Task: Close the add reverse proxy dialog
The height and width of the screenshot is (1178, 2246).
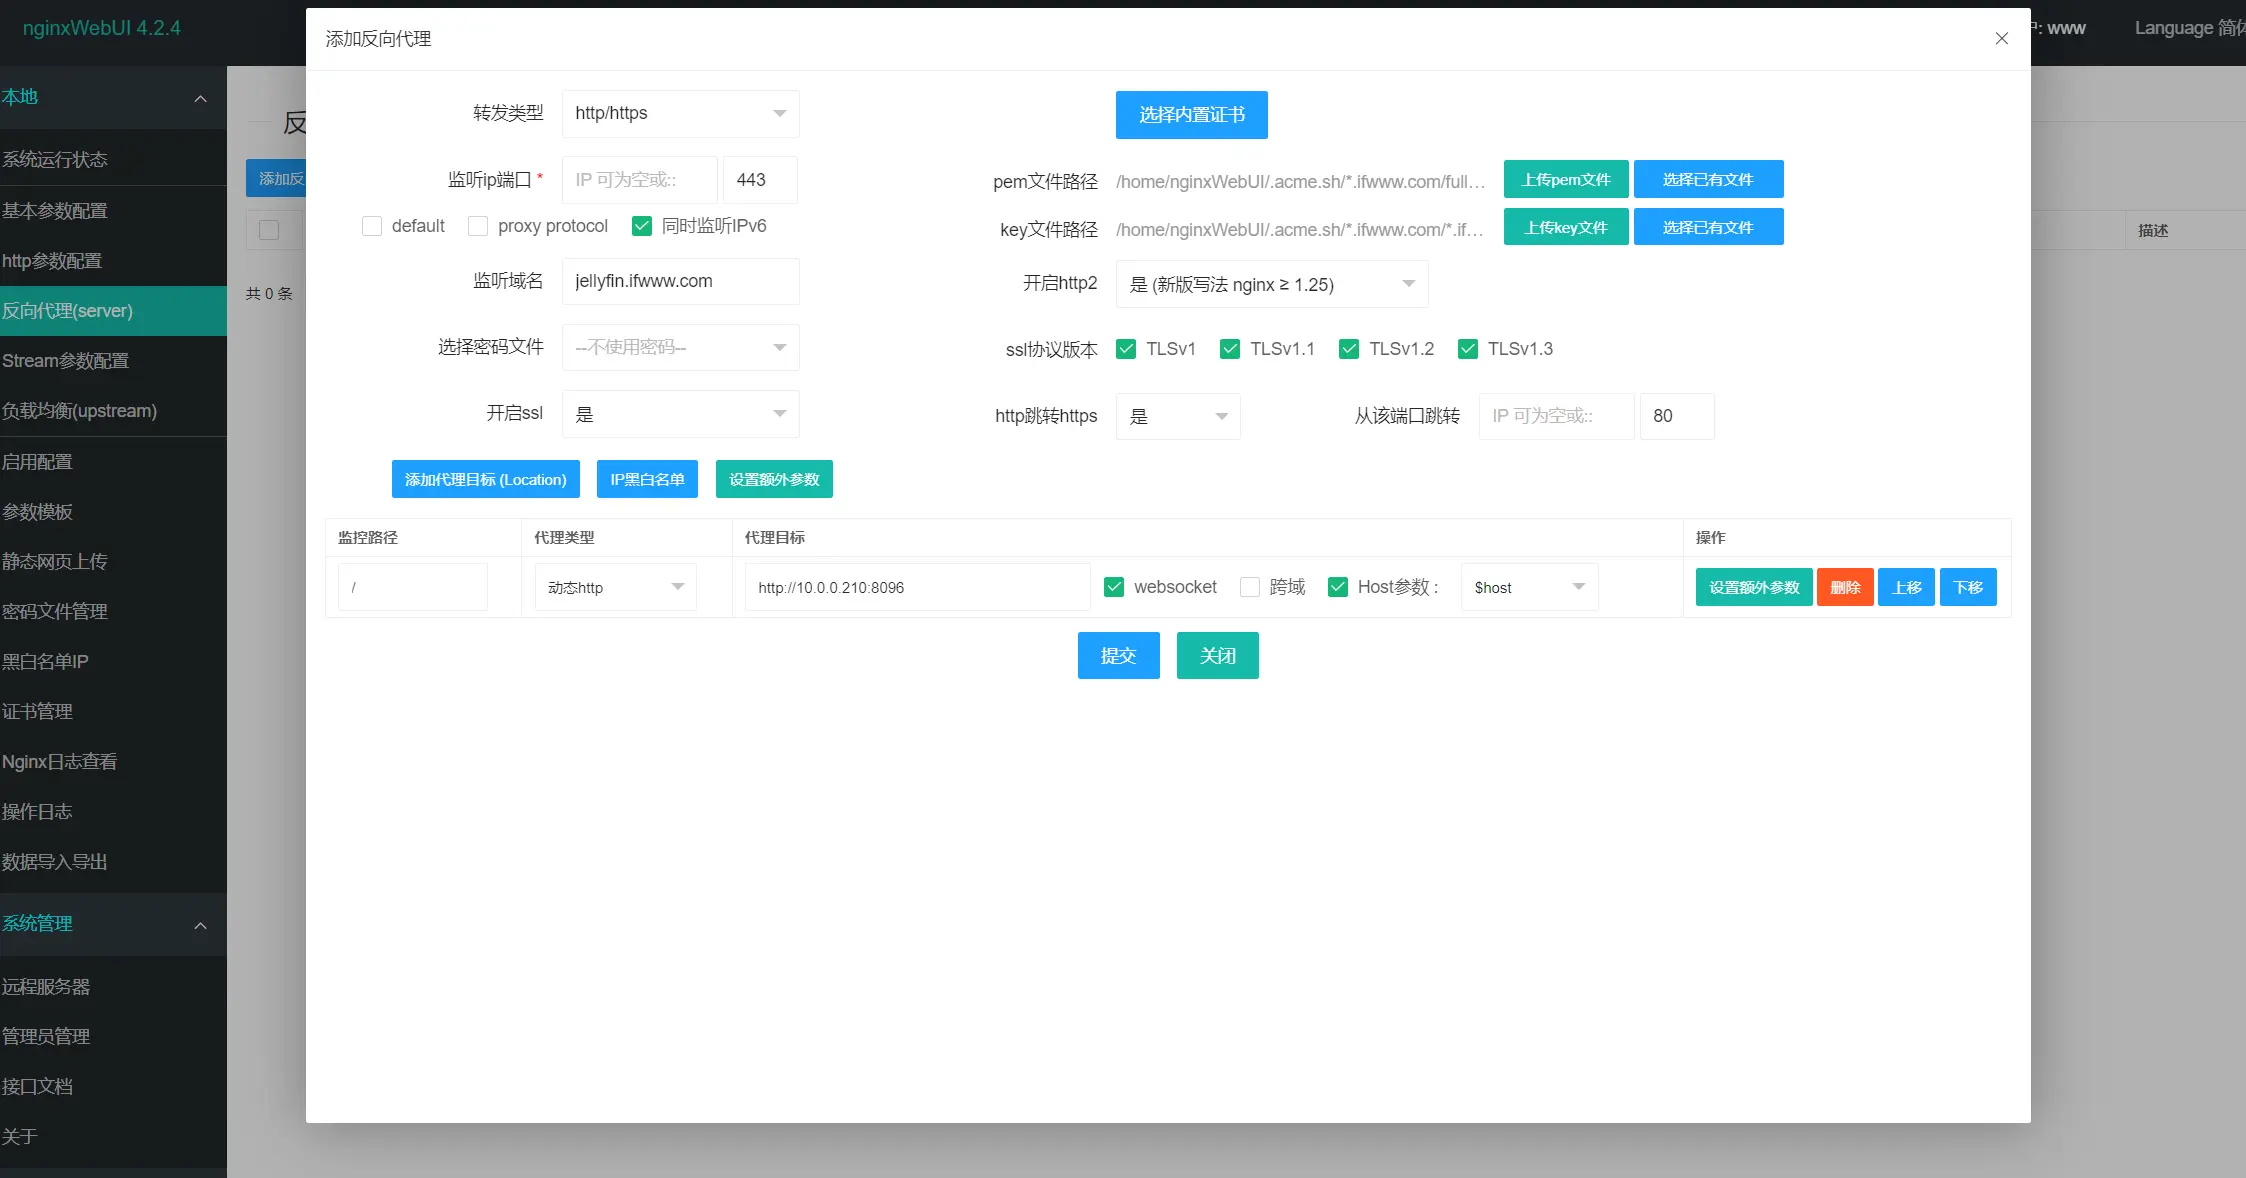Action: [x=2001, y=39]
